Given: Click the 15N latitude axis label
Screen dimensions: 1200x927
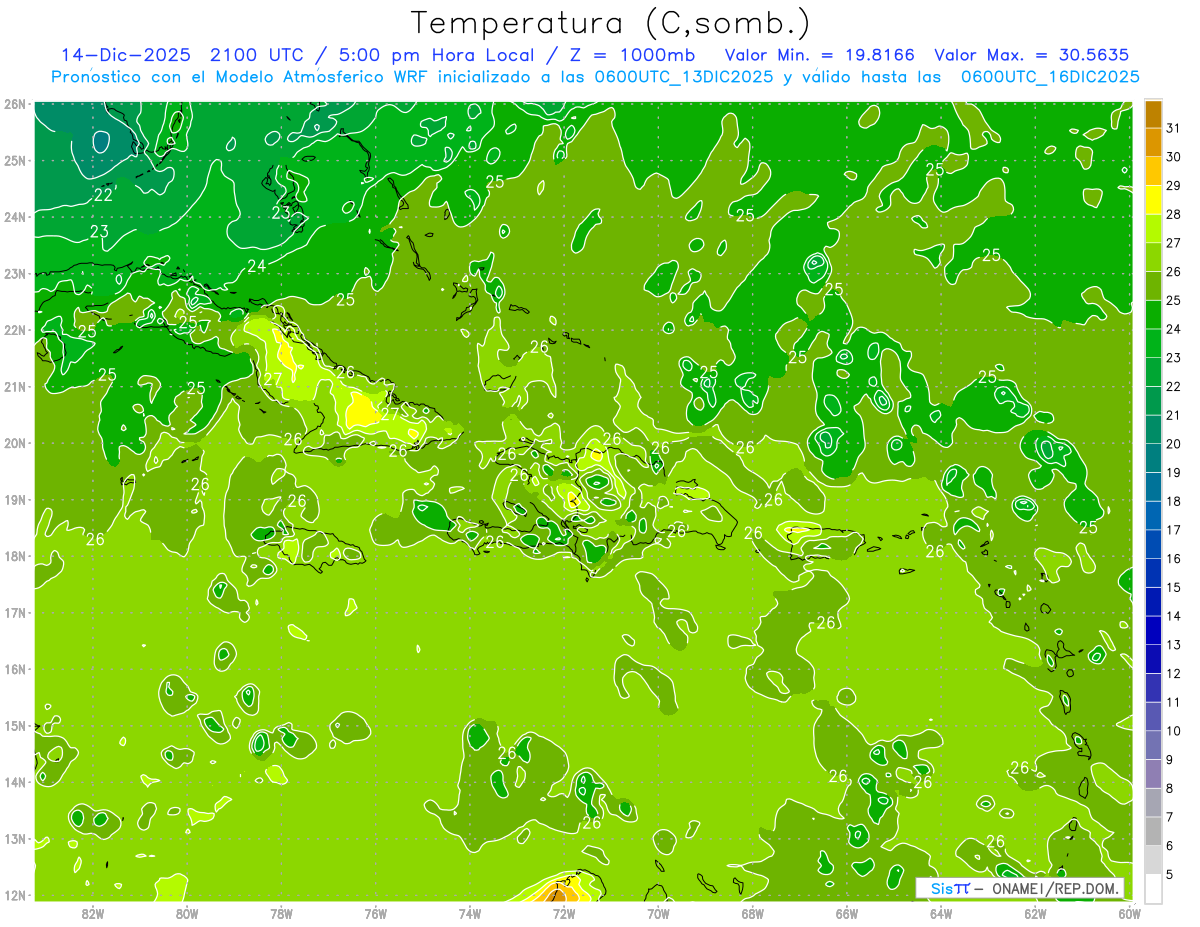Looking at the screenshot, I should (x=14, y=725).
